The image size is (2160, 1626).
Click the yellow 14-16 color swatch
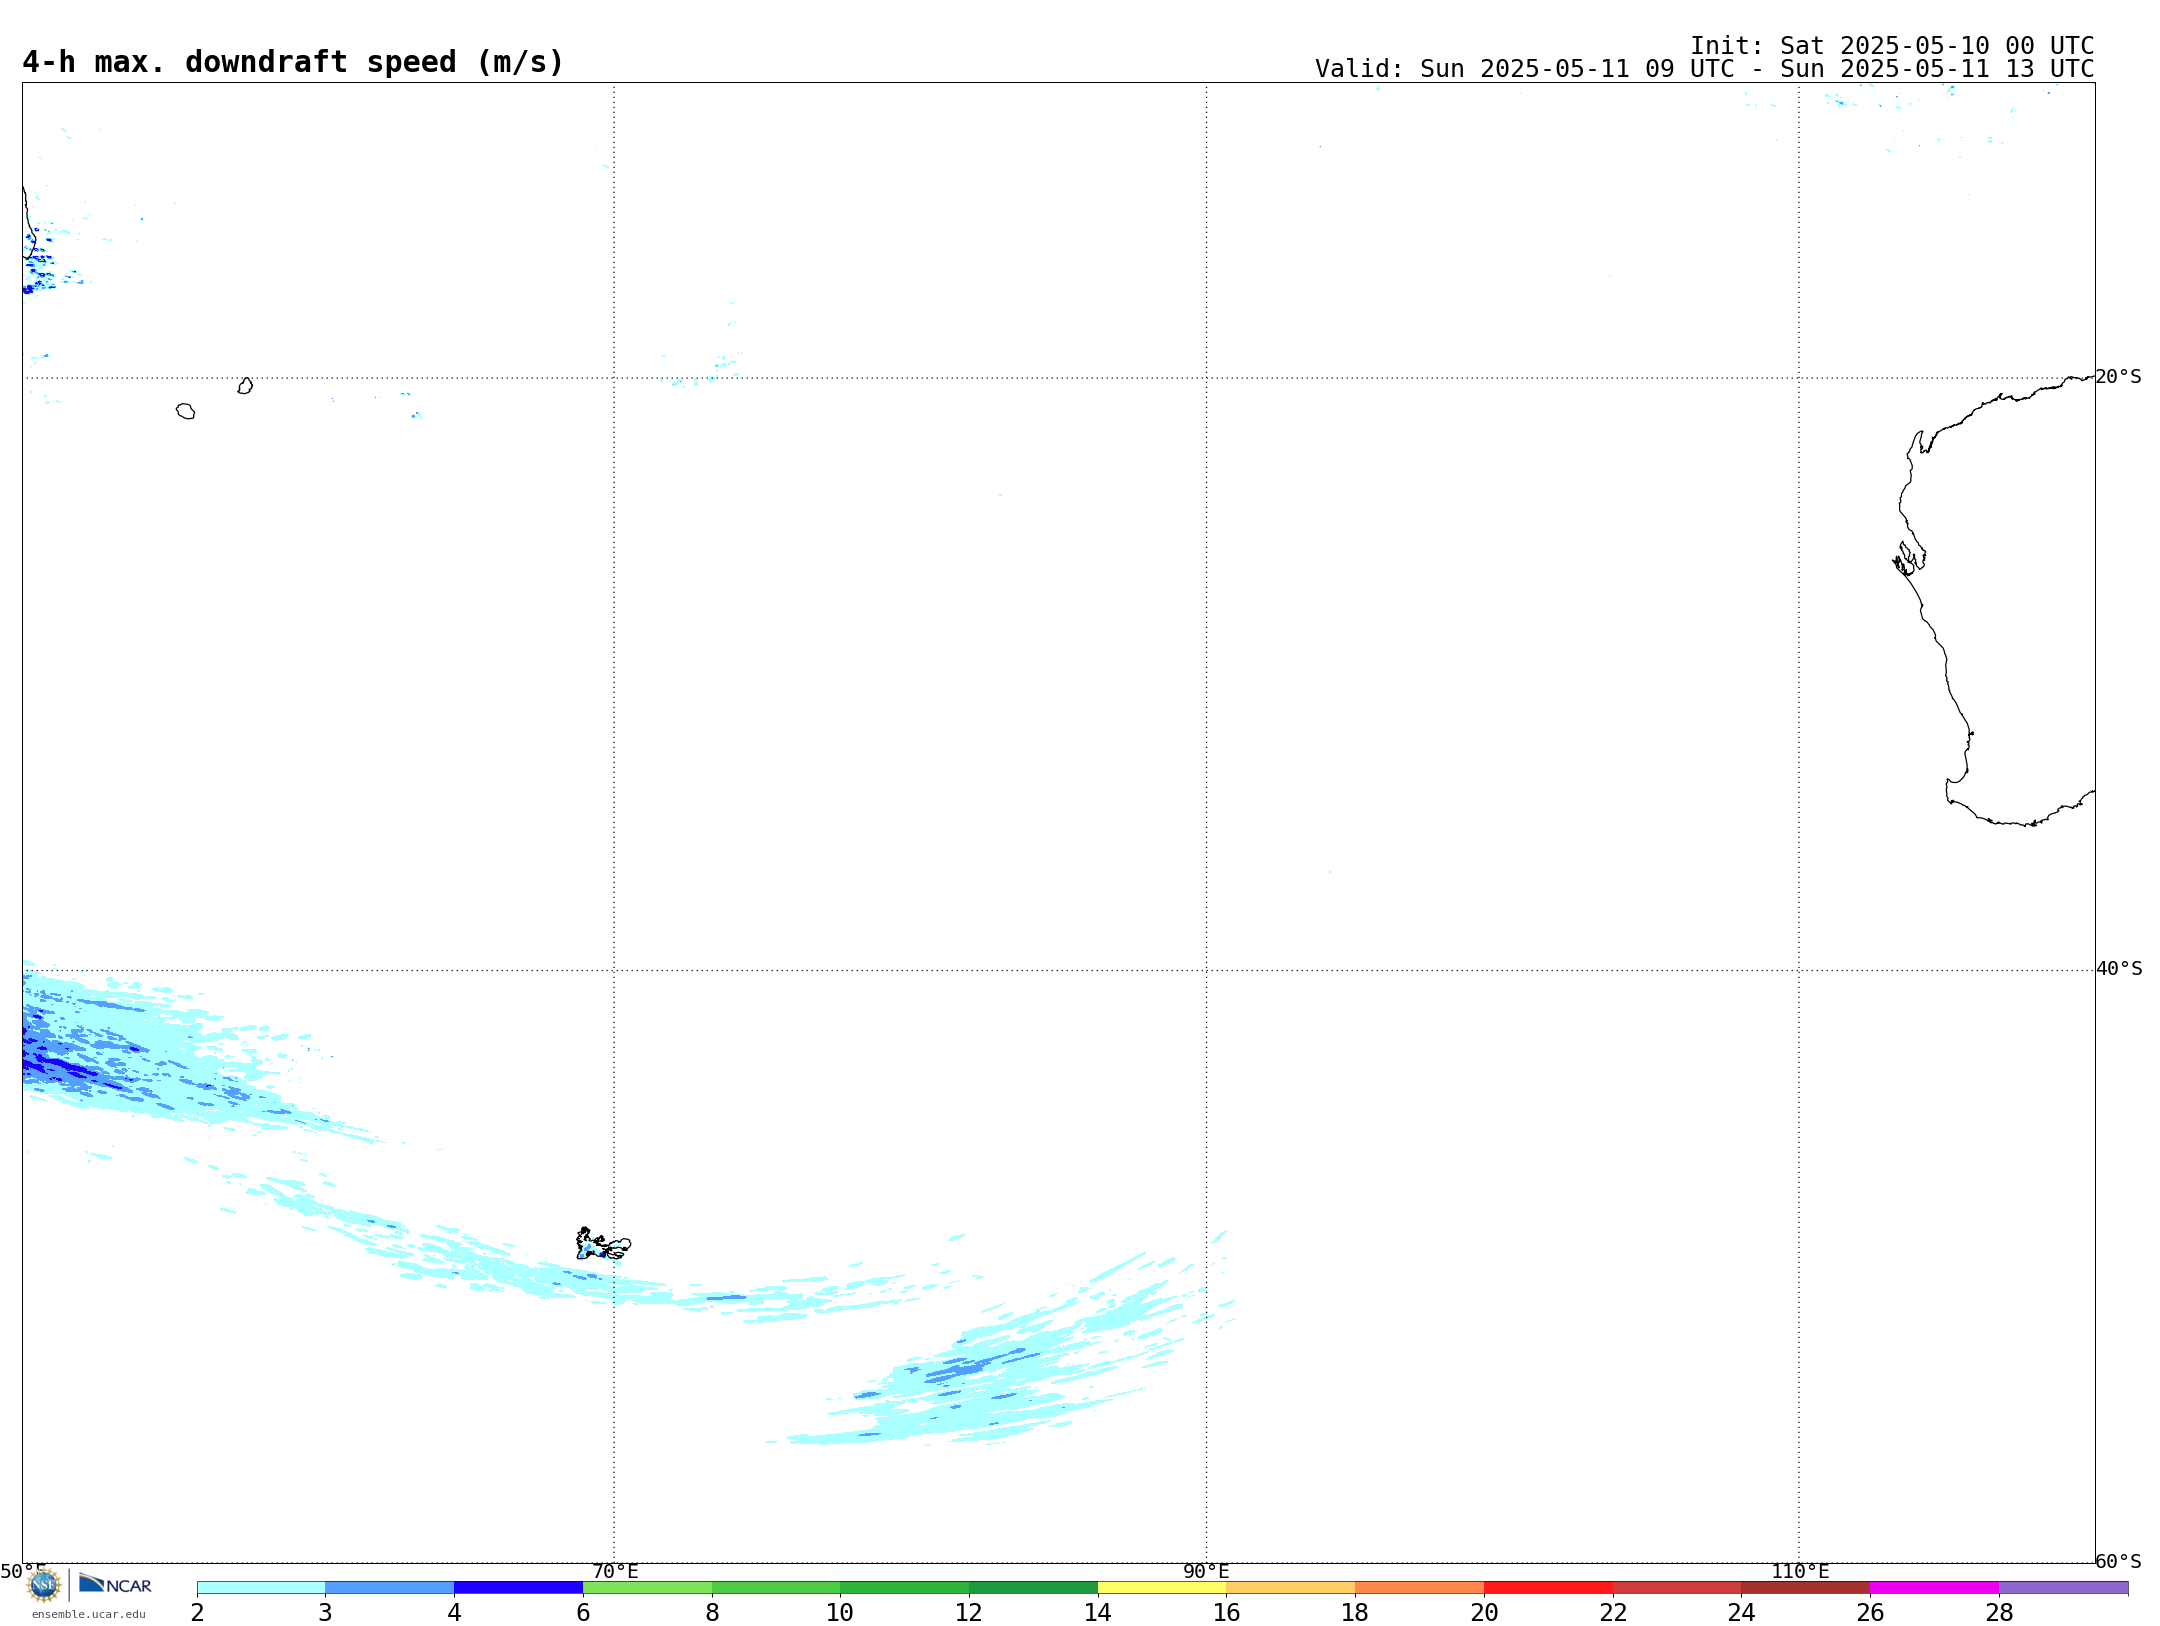(1162, 1588)
